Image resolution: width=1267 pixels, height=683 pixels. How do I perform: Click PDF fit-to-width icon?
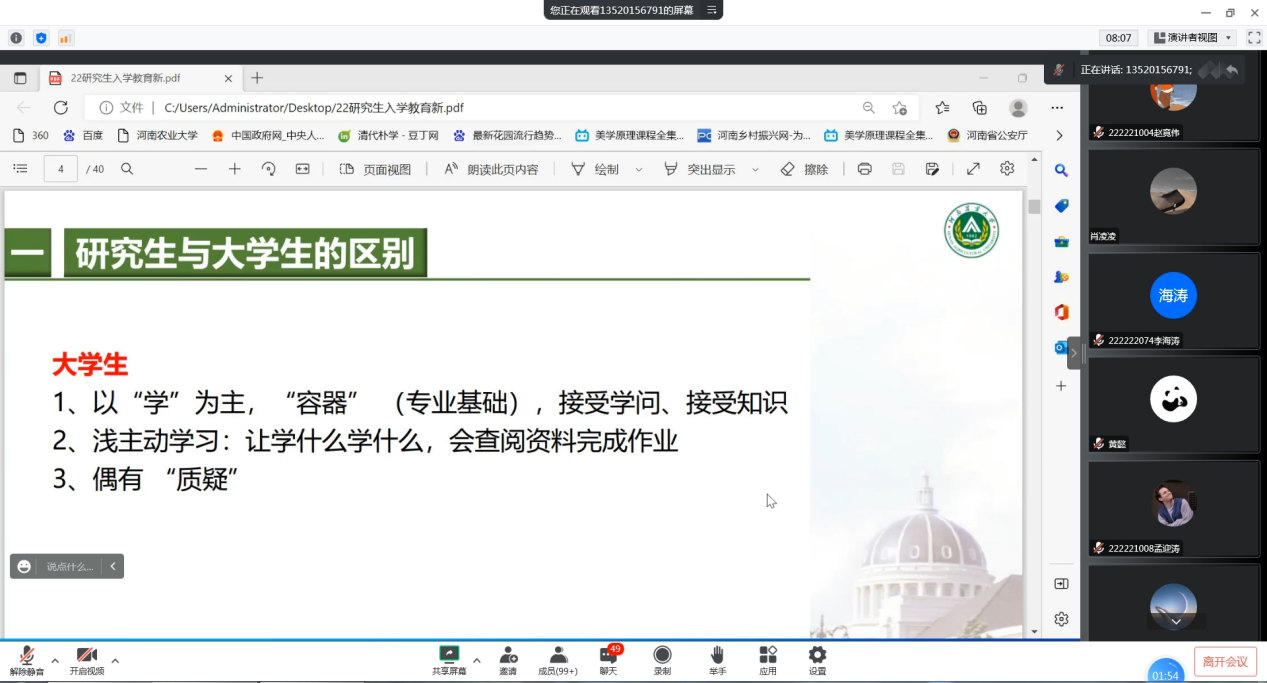coord(302,169)
